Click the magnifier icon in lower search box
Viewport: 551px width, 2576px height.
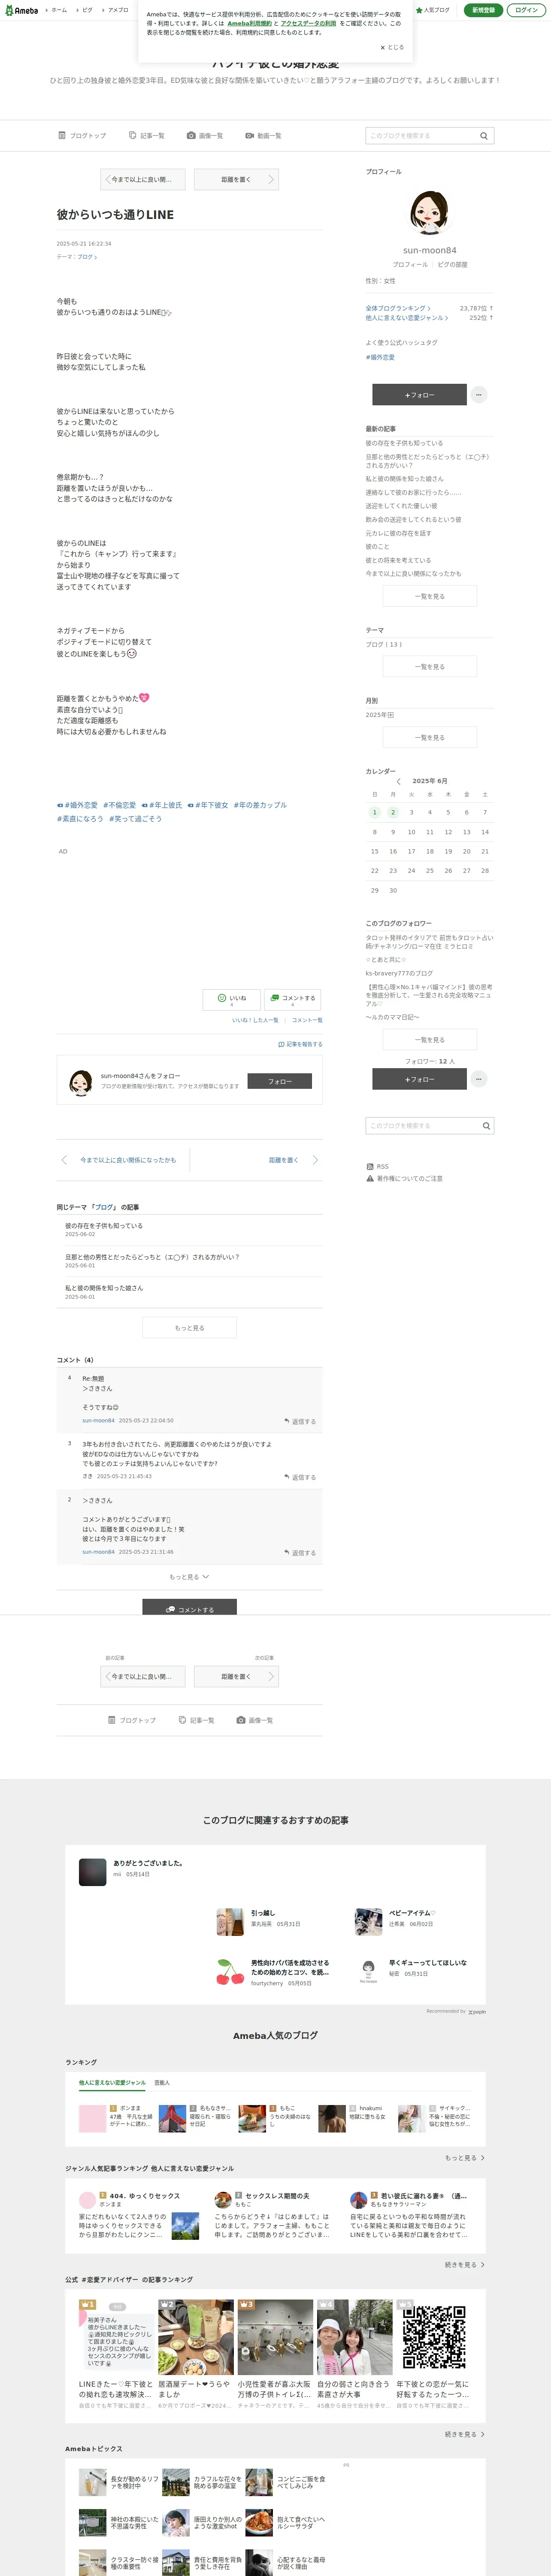[486, 1126]
